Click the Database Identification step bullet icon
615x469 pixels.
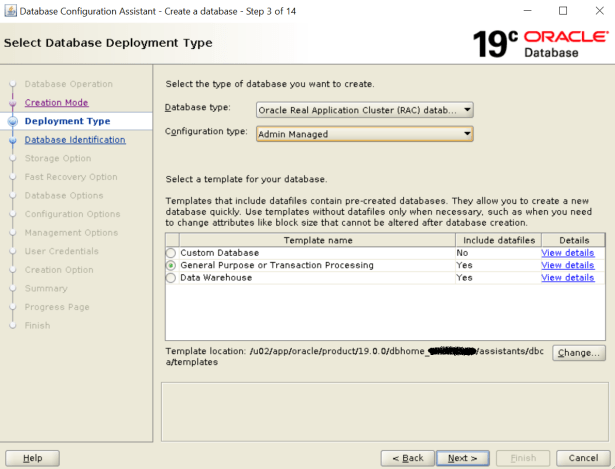(x=13, y=140)
